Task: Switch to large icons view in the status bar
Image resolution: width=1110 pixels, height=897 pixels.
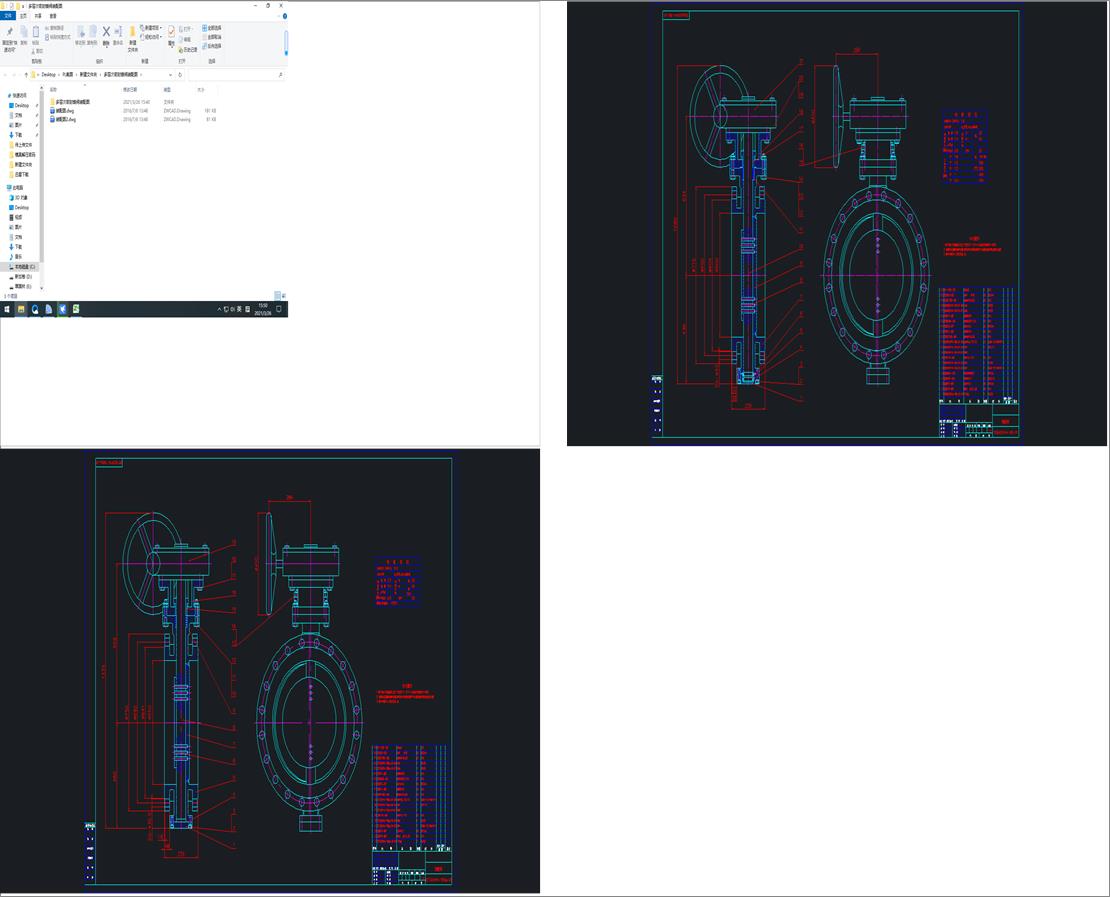Action: 284,296
